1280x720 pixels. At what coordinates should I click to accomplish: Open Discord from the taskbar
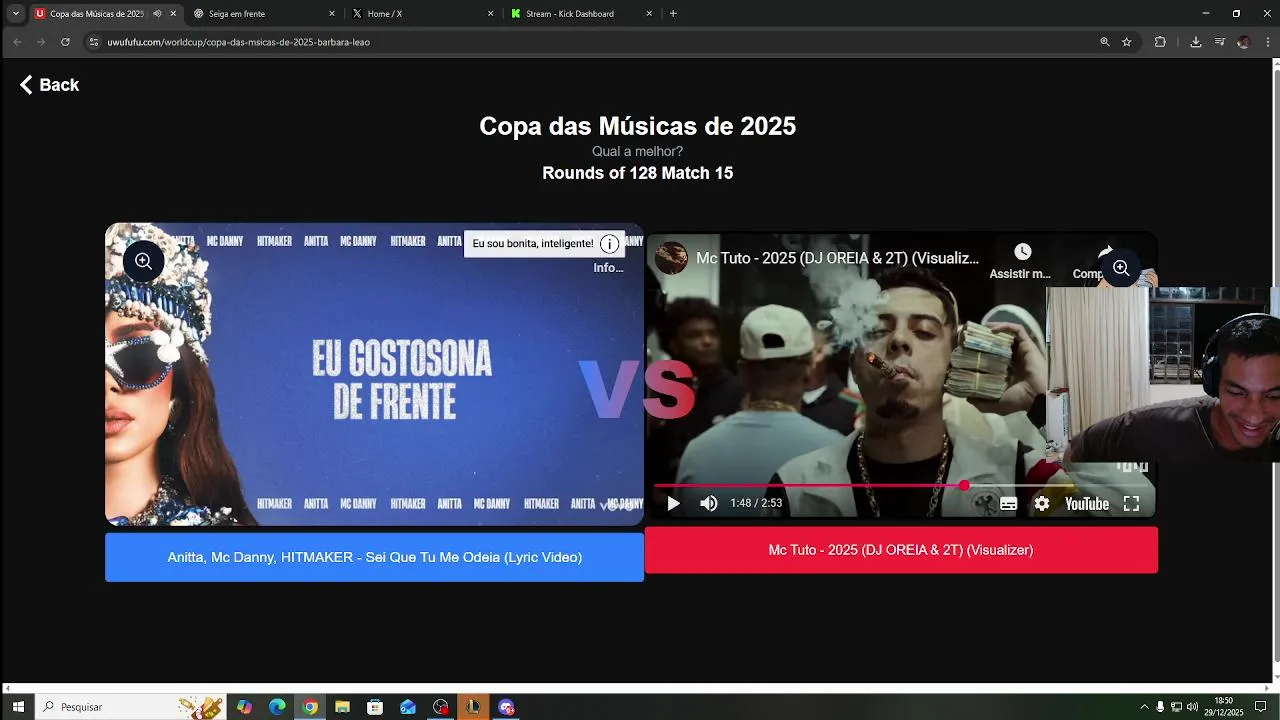(506, 707)
